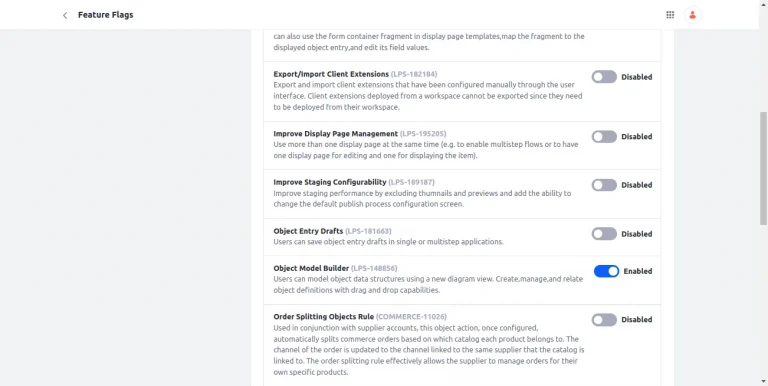Viewport: 768px width, 386px height.
Task: Click the Export/Import Client Extensions title
Action: (x=331, y=74)
